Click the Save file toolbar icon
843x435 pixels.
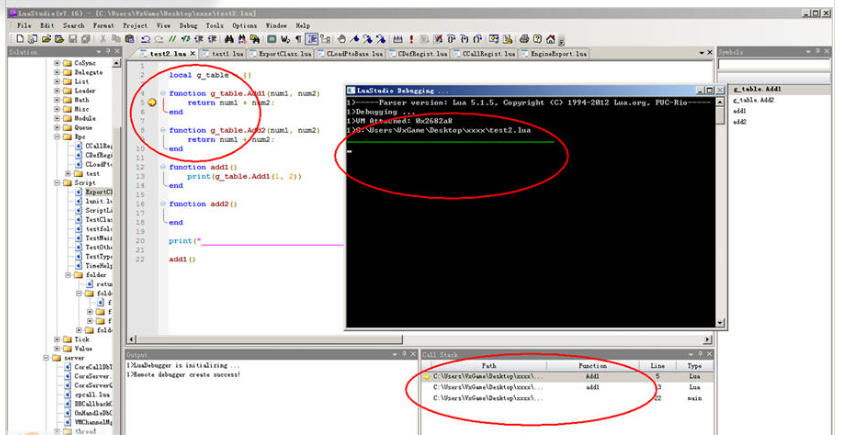click(73, 39)
